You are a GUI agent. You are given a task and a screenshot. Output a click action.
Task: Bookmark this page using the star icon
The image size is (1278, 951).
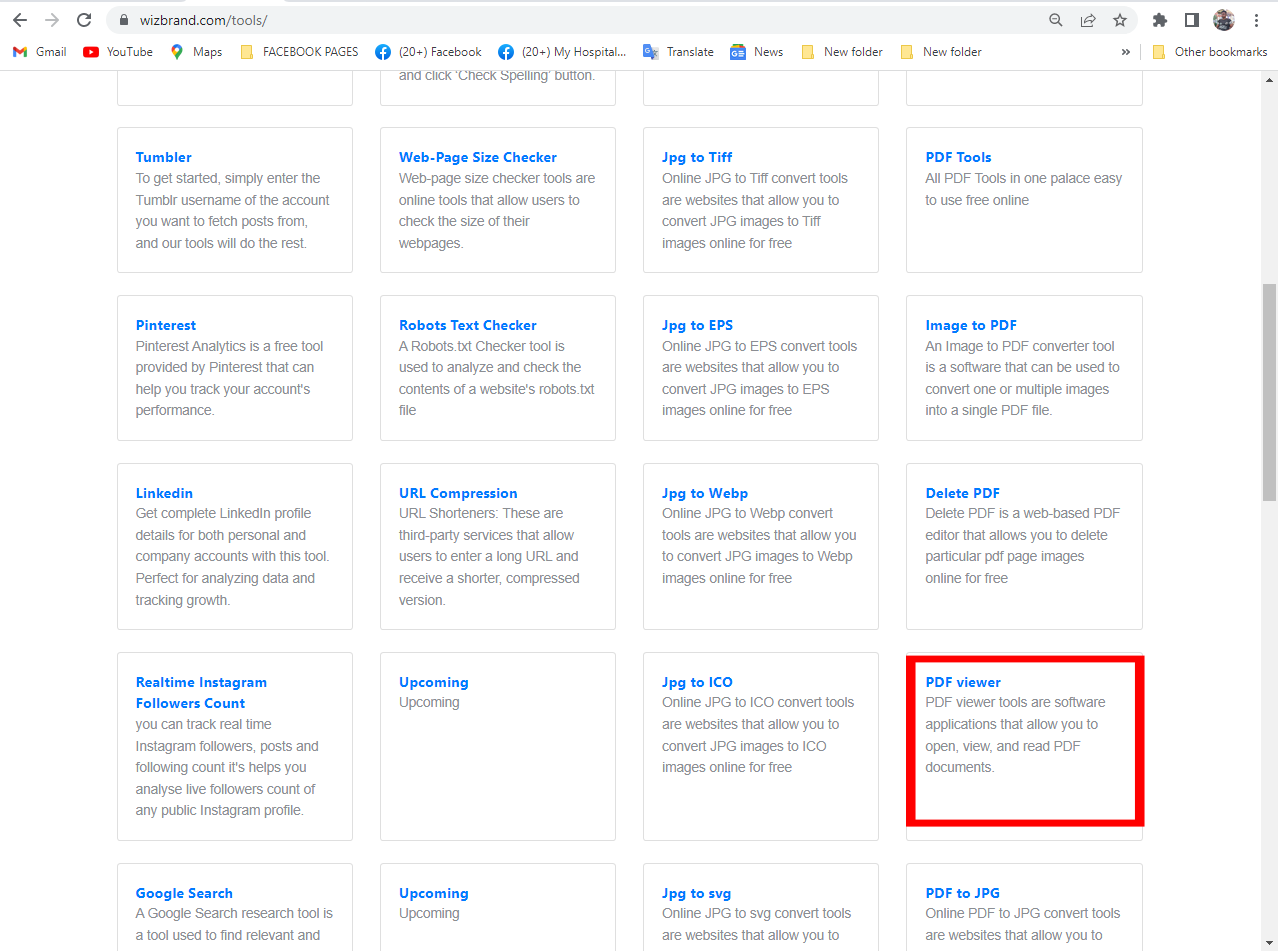(x=1120, y=20)
